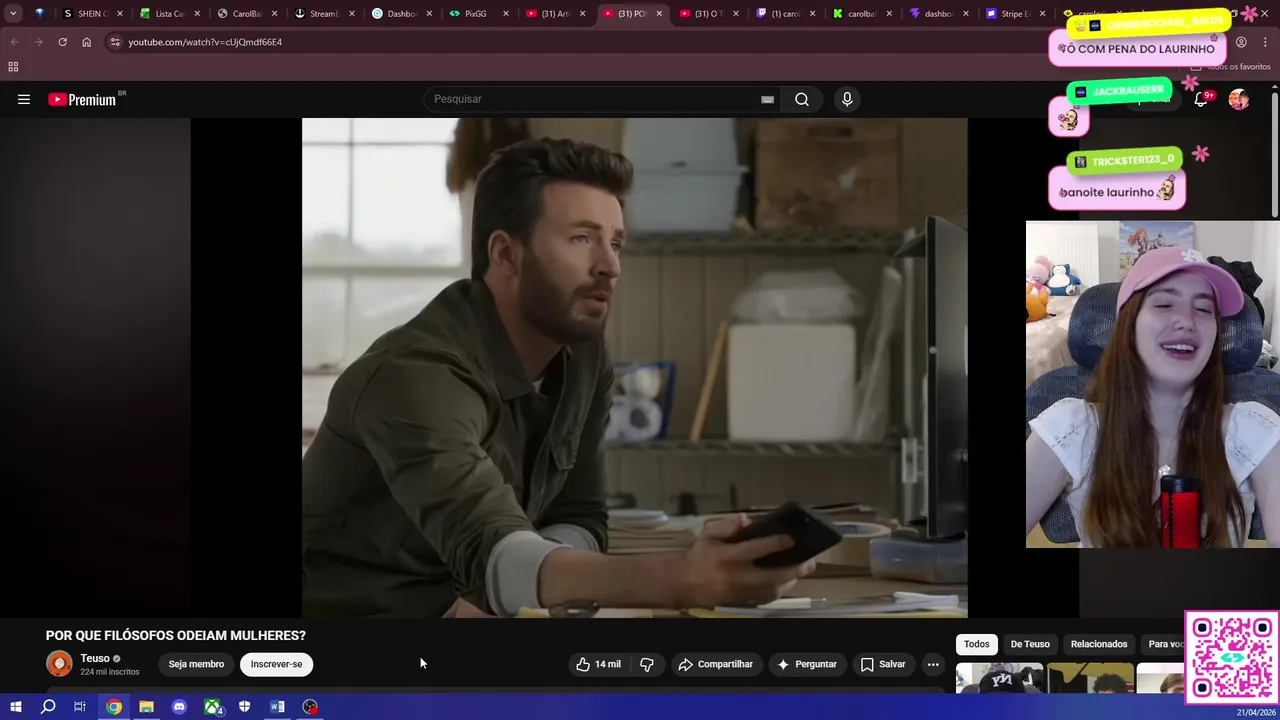Image resolution: width=1280 pixels, height=720 pixels.
Task: Open Word from the taskbar
Action: tap(277, 707)
